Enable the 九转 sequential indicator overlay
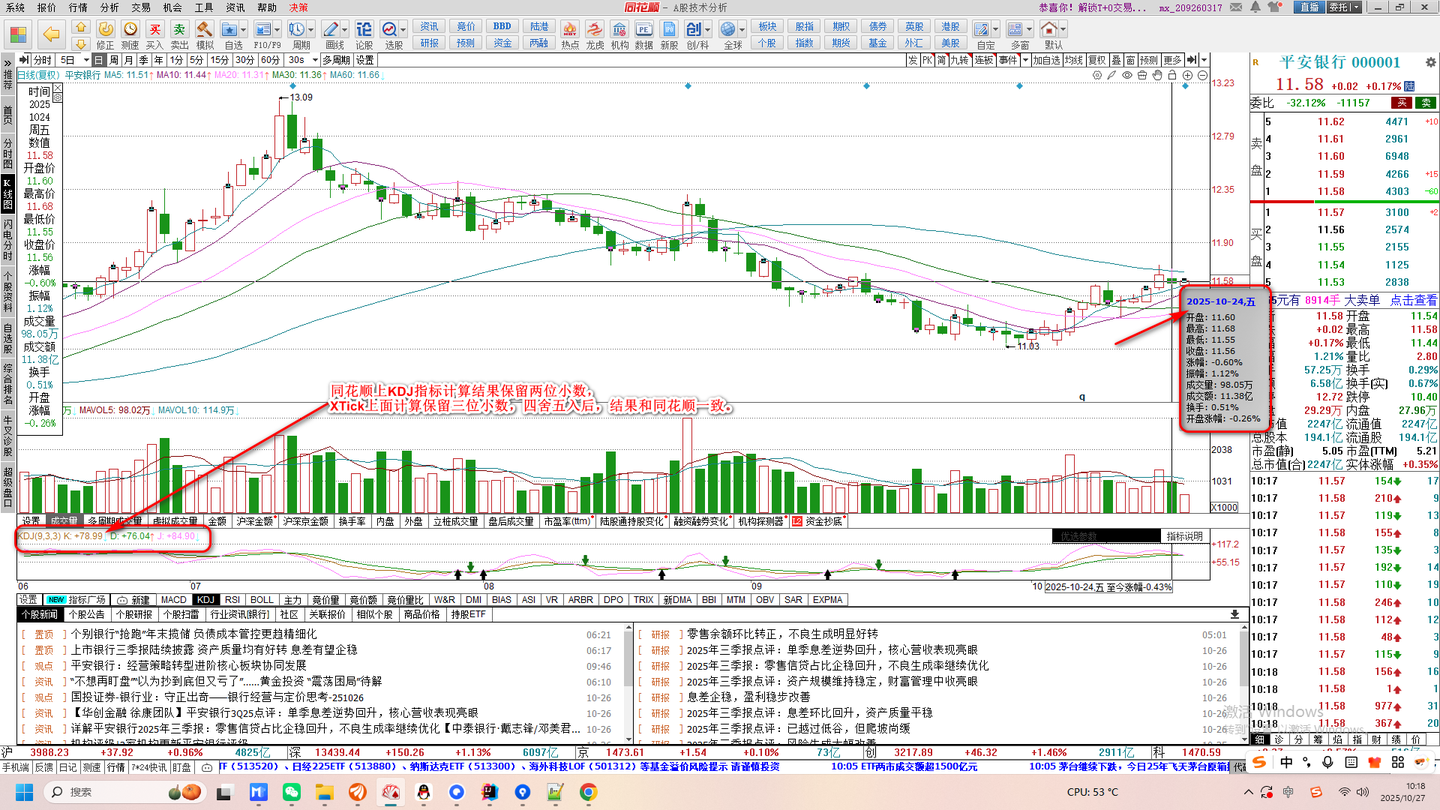The image size is (1440, 810). (x=960, y=60)
